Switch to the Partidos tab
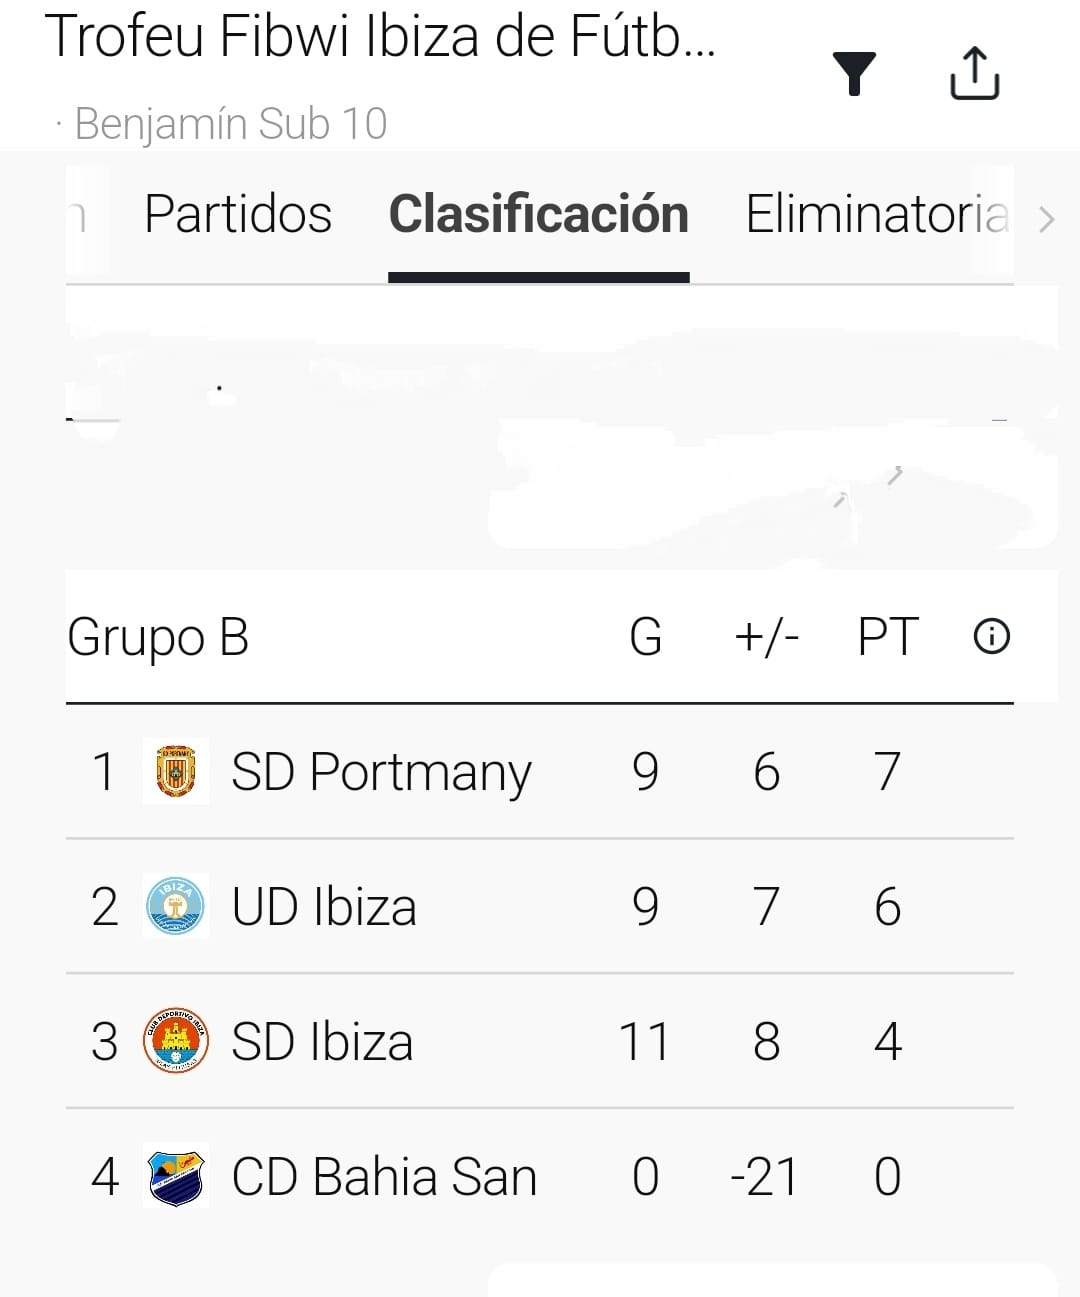 pos(238,214)
